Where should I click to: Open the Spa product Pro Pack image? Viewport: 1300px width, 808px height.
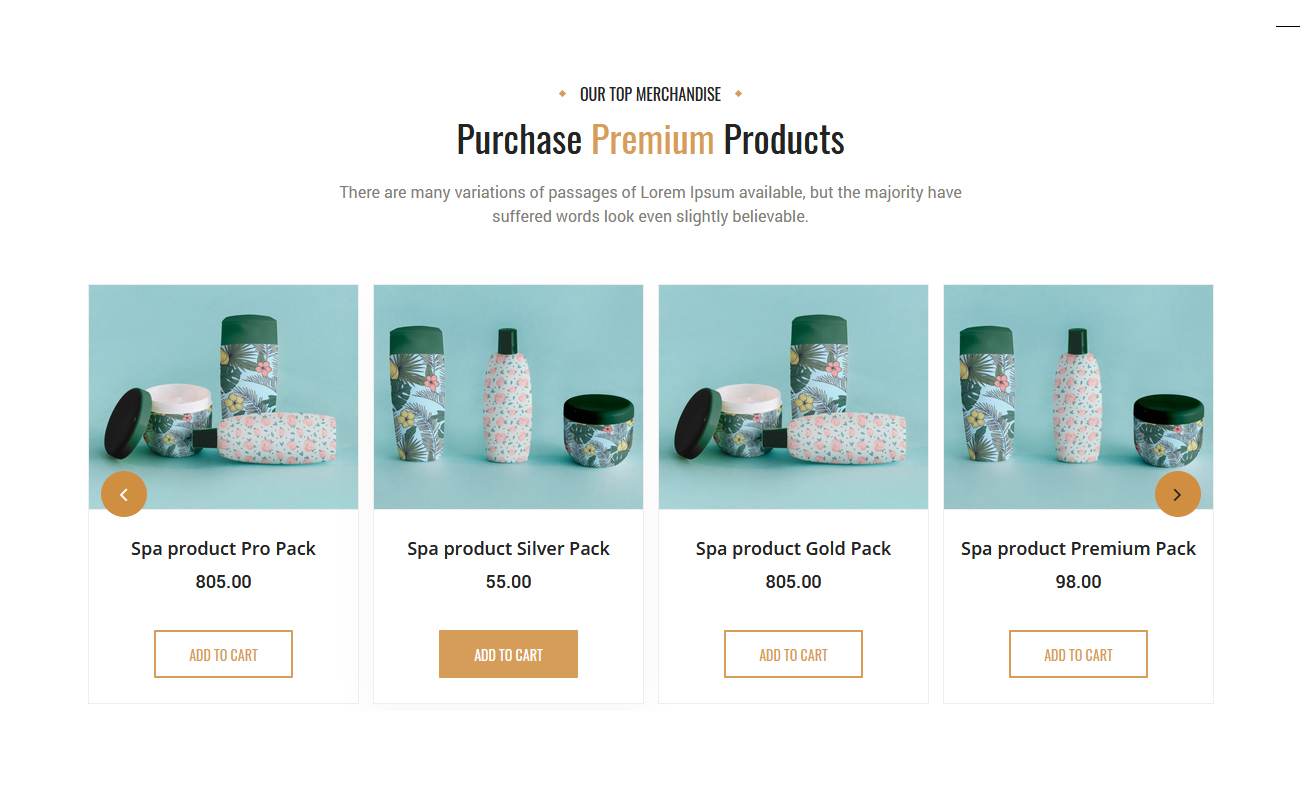(x=223, y=397)
